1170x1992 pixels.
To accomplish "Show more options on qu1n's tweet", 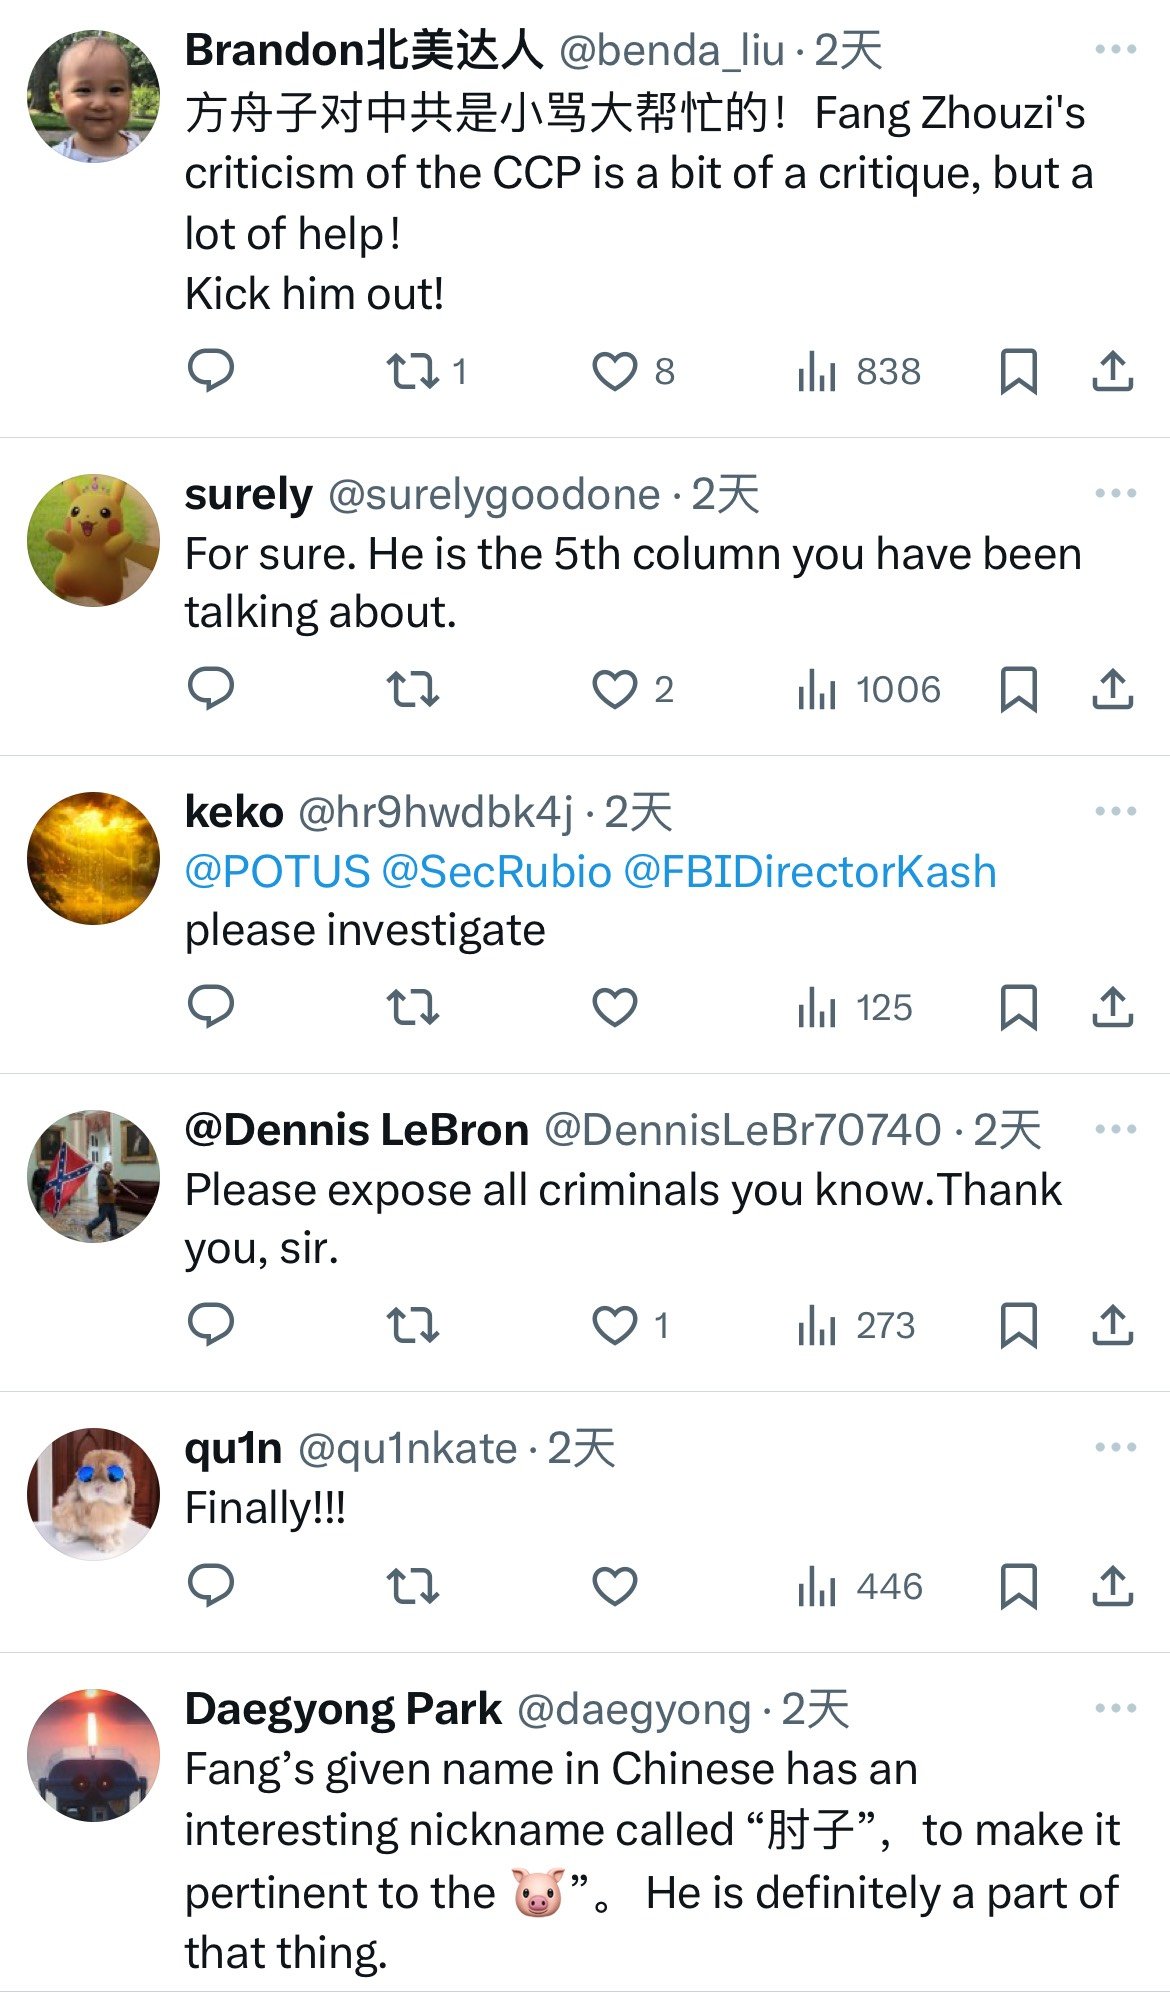I will [1115, 1447].
